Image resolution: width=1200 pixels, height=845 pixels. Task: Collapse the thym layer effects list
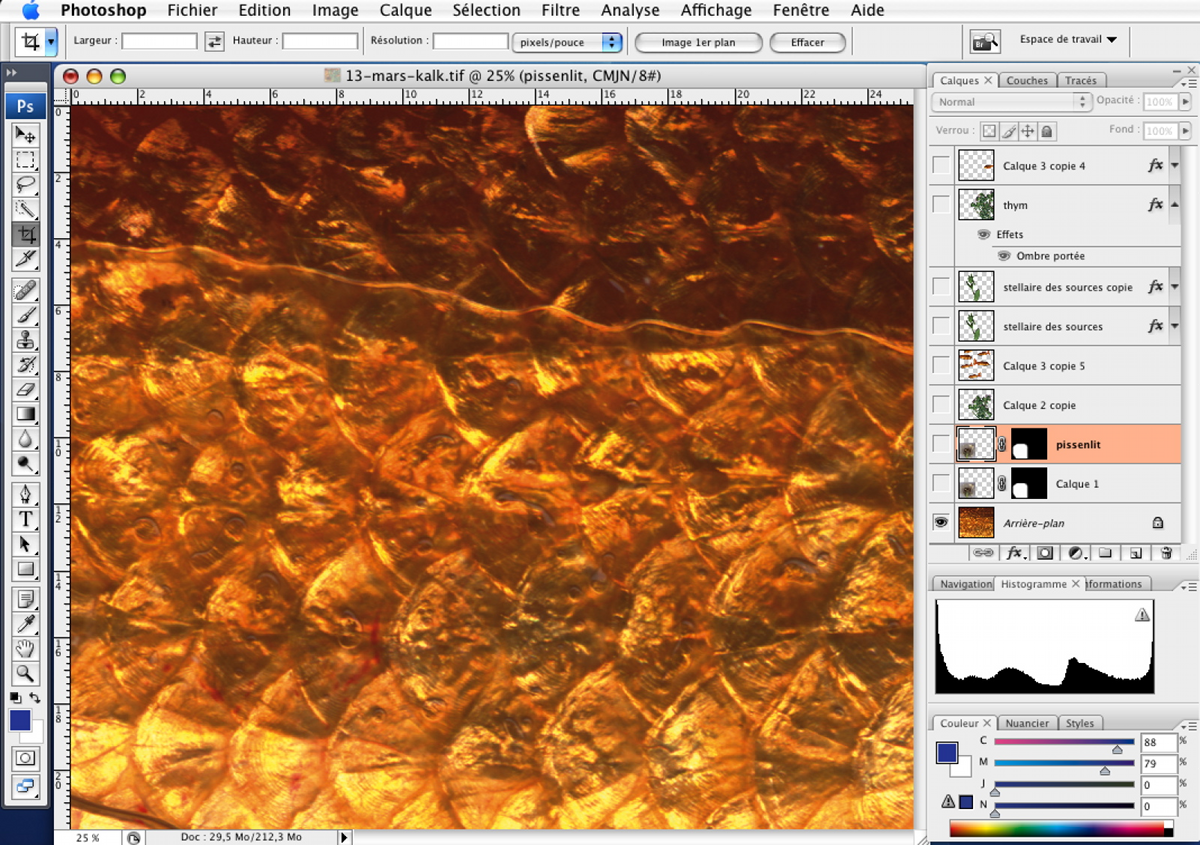[1175, 205]
